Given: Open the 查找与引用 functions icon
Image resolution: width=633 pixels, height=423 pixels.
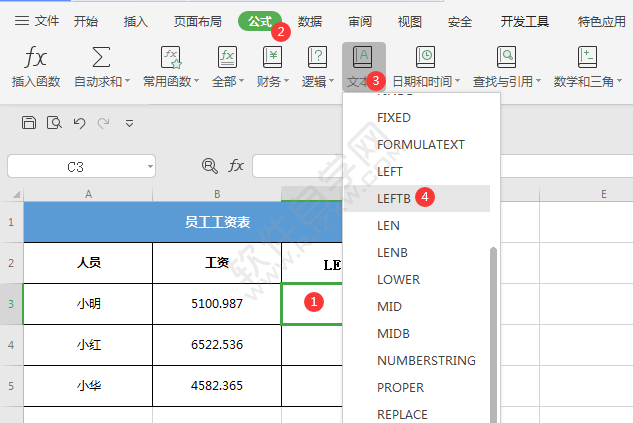Looking at the screenshot, I should pyautogui.click(x=506, y=57).
